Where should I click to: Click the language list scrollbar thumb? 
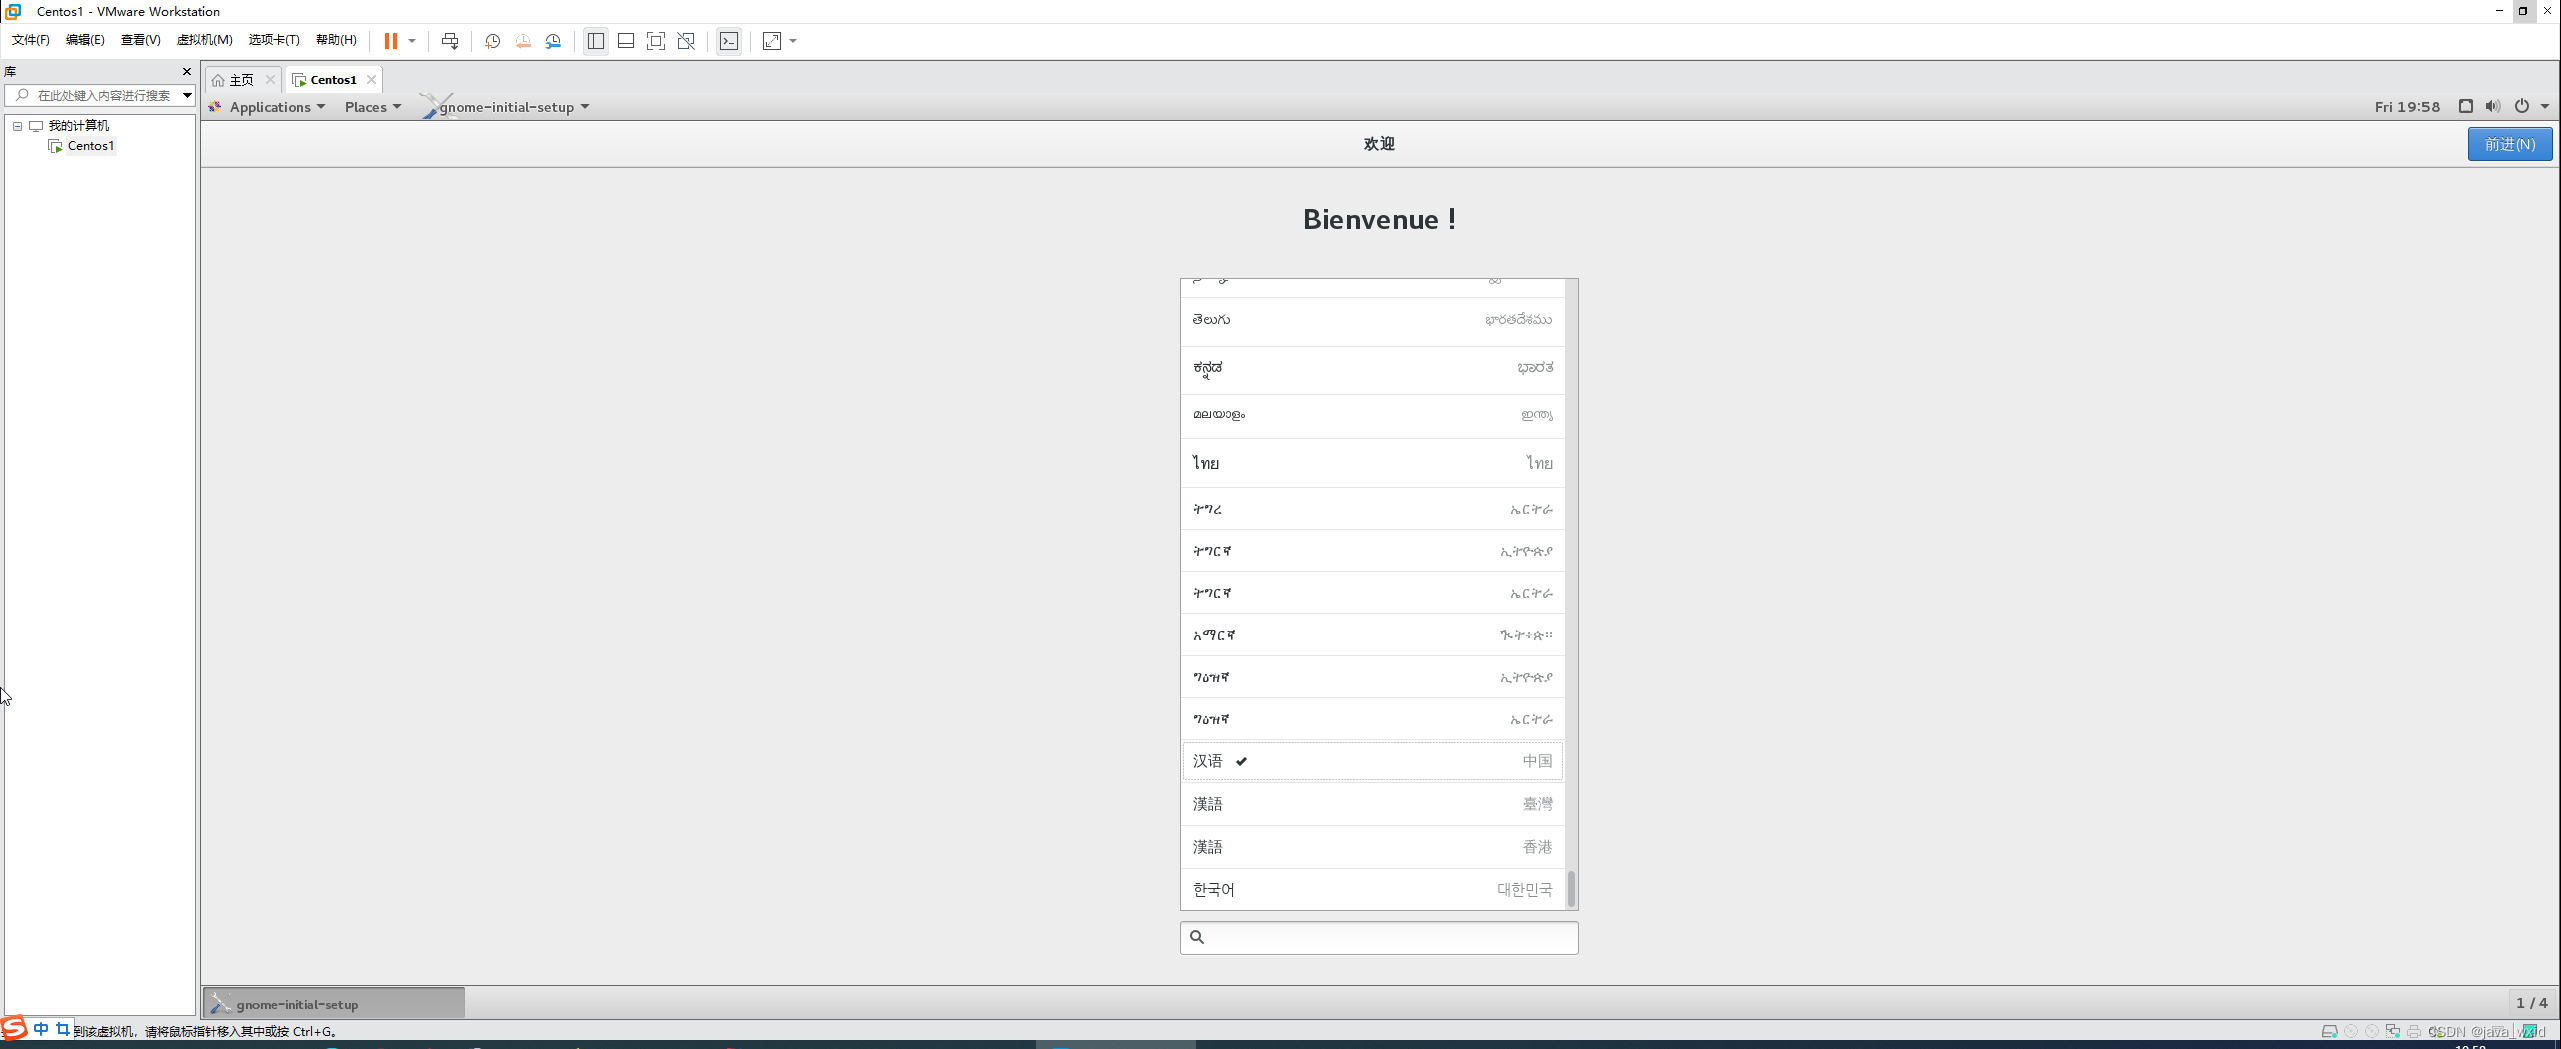[1572, 888]
